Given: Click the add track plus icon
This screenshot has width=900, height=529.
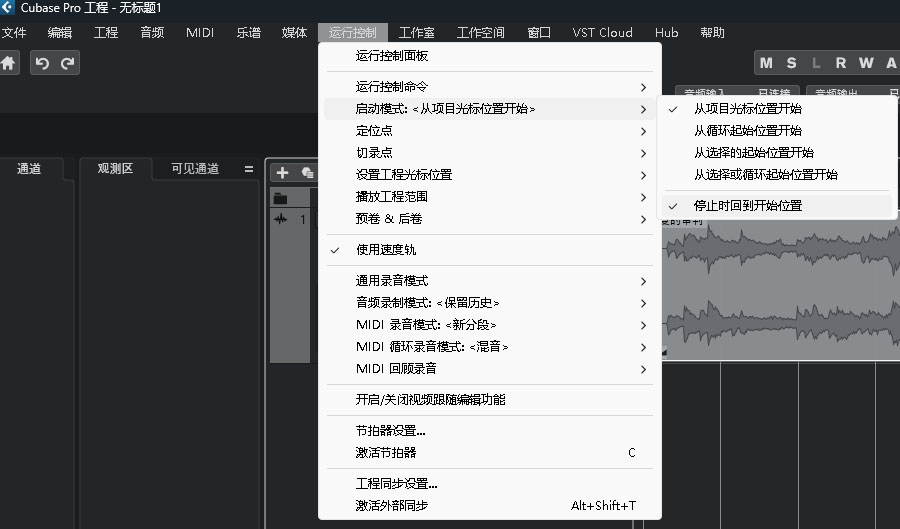Looking at the screenshot, I should [x=282, y=173].
